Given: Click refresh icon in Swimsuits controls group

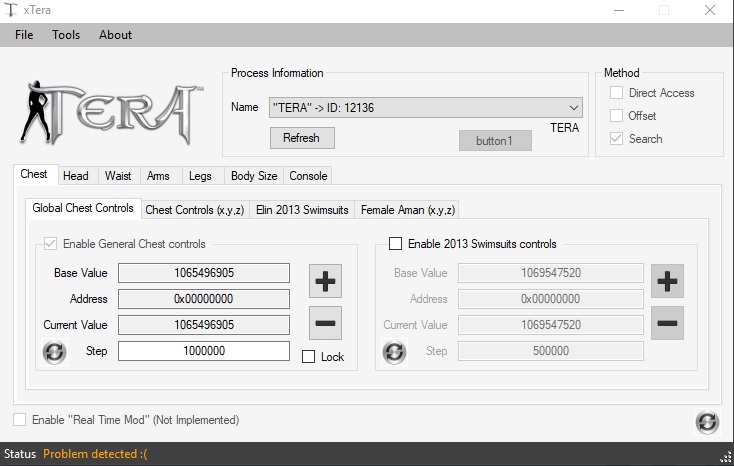Looking at the screenshot, I should (x=395, y=352).
